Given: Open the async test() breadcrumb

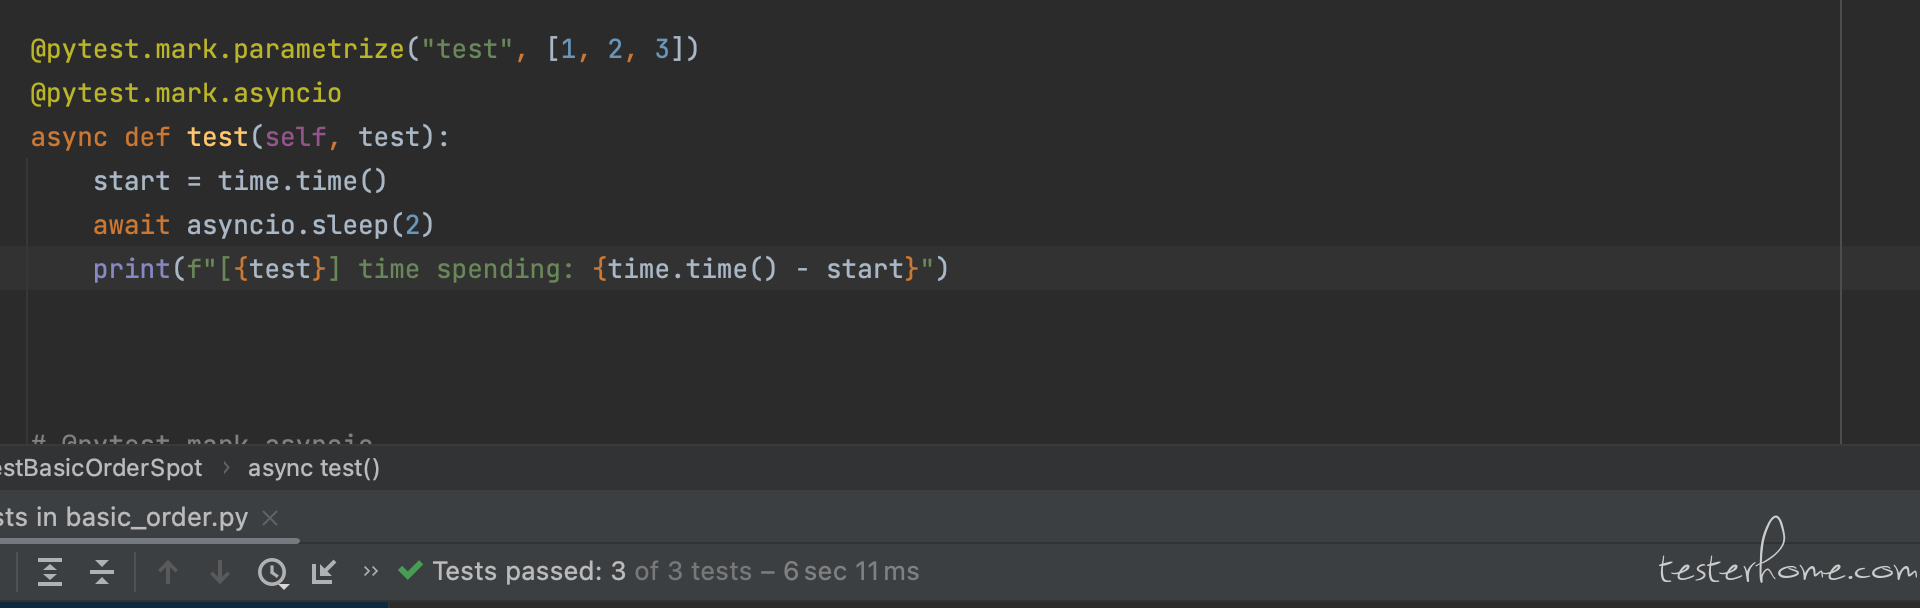Looking at the screenshot, I should click(x=314, y=468).
